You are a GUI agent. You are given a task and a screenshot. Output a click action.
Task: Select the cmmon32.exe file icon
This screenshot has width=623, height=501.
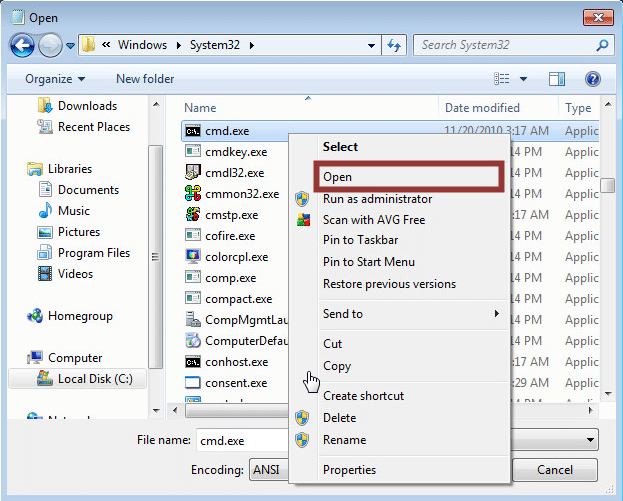193,194
